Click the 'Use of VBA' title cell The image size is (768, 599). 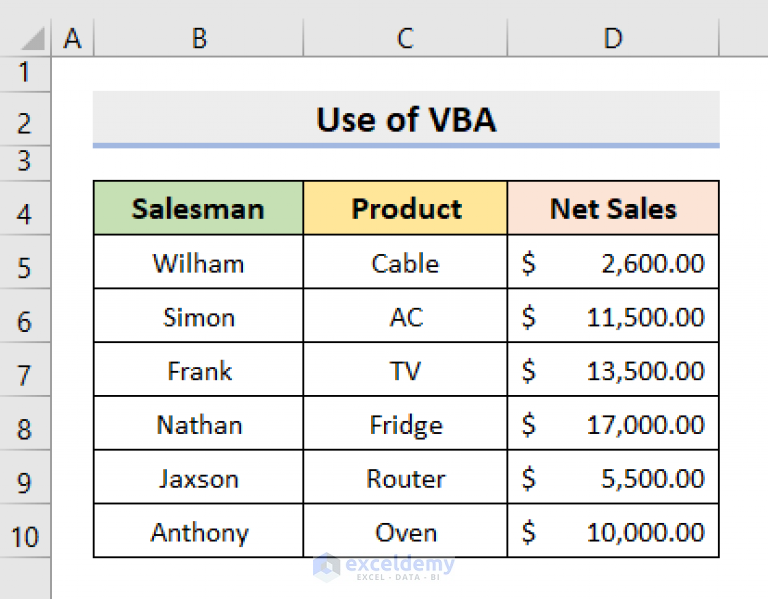[x=406, y=119]
